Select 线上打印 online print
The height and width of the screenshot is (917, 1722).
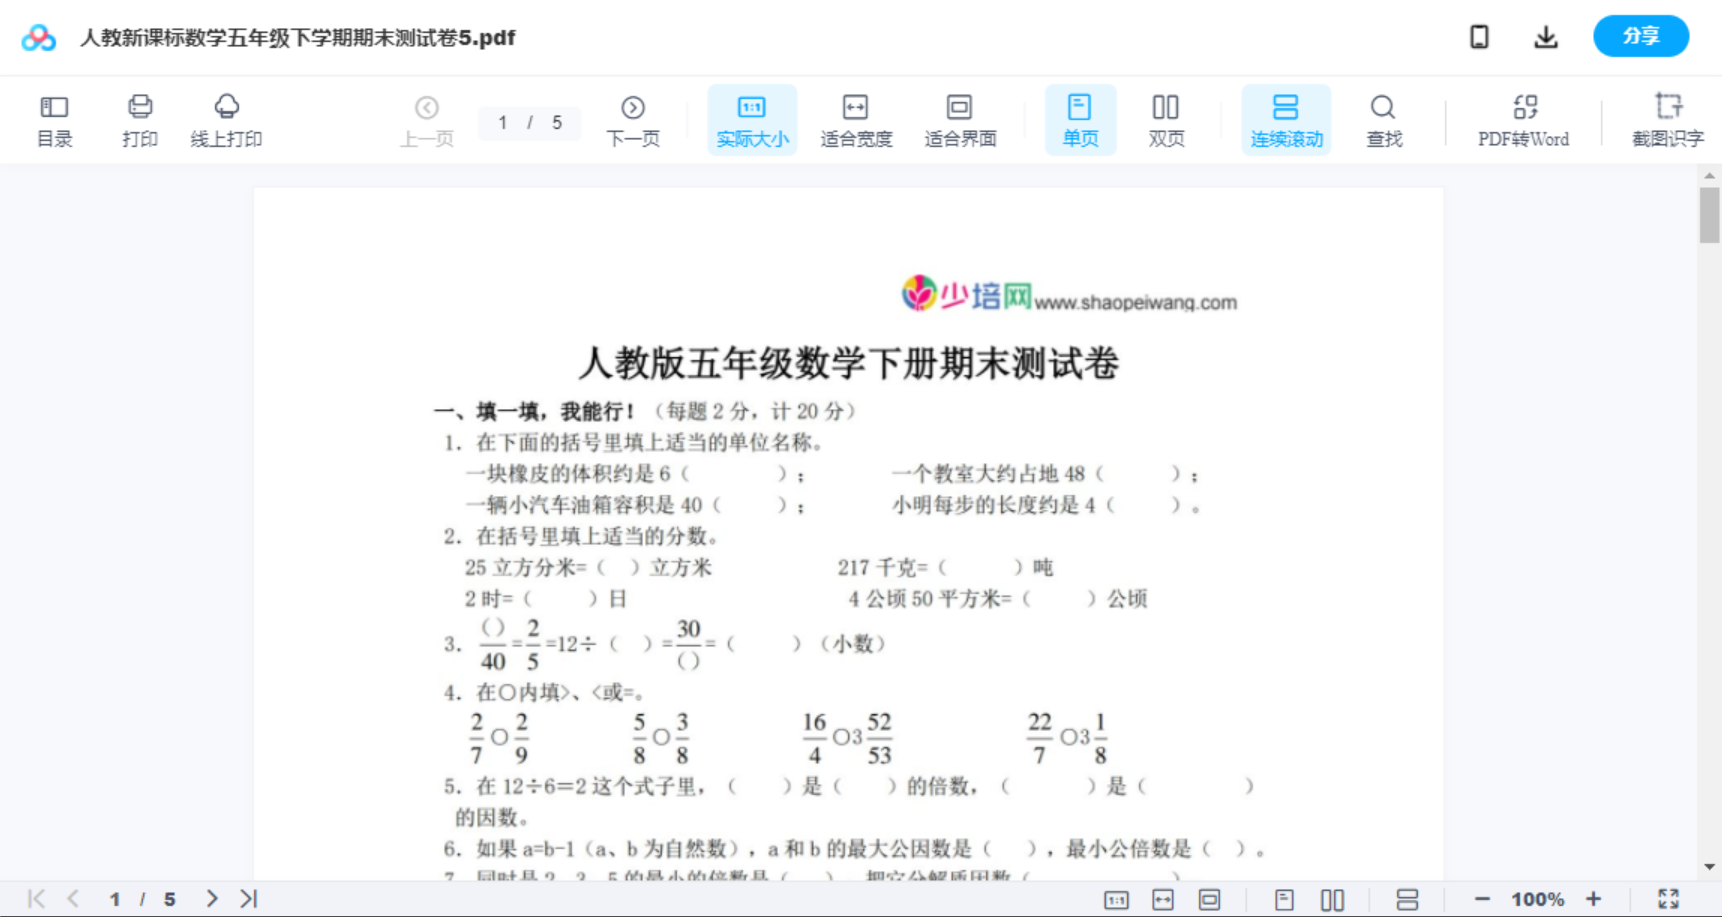tap(226, 119)
